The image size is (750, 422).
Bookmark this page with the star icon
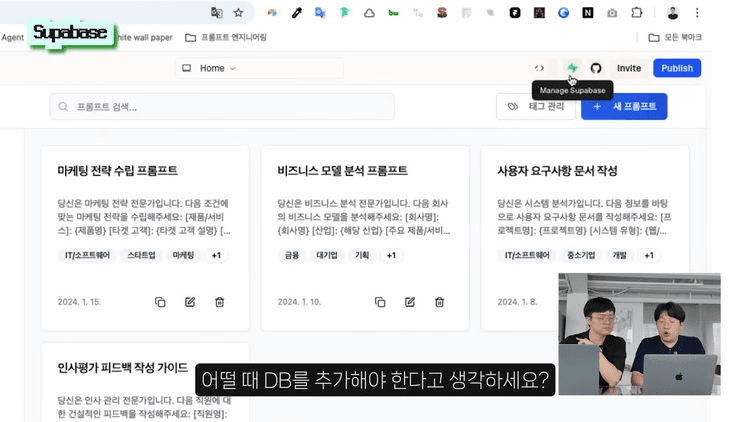pyautogui.click(x=238, y=13)
